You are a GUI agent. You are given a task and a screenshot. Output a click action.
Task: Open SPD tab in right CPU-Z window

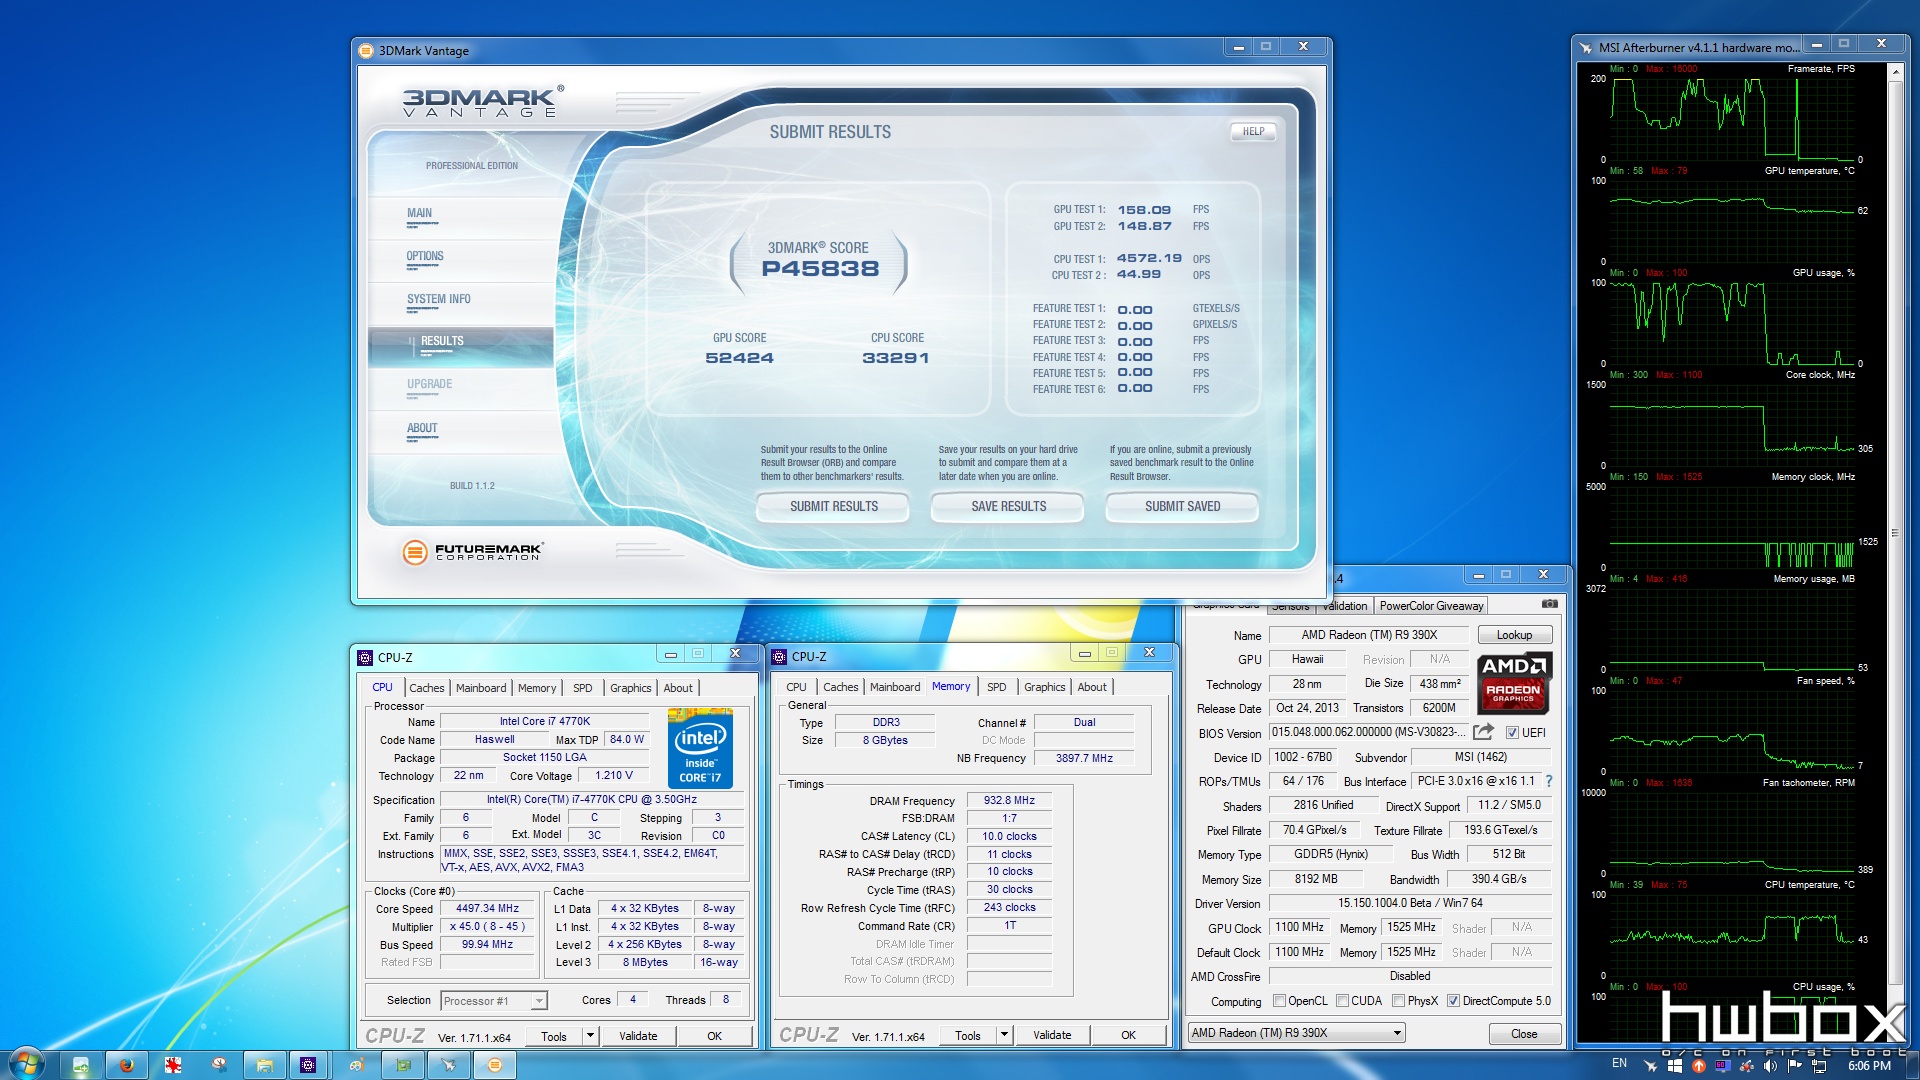(997, 687)
